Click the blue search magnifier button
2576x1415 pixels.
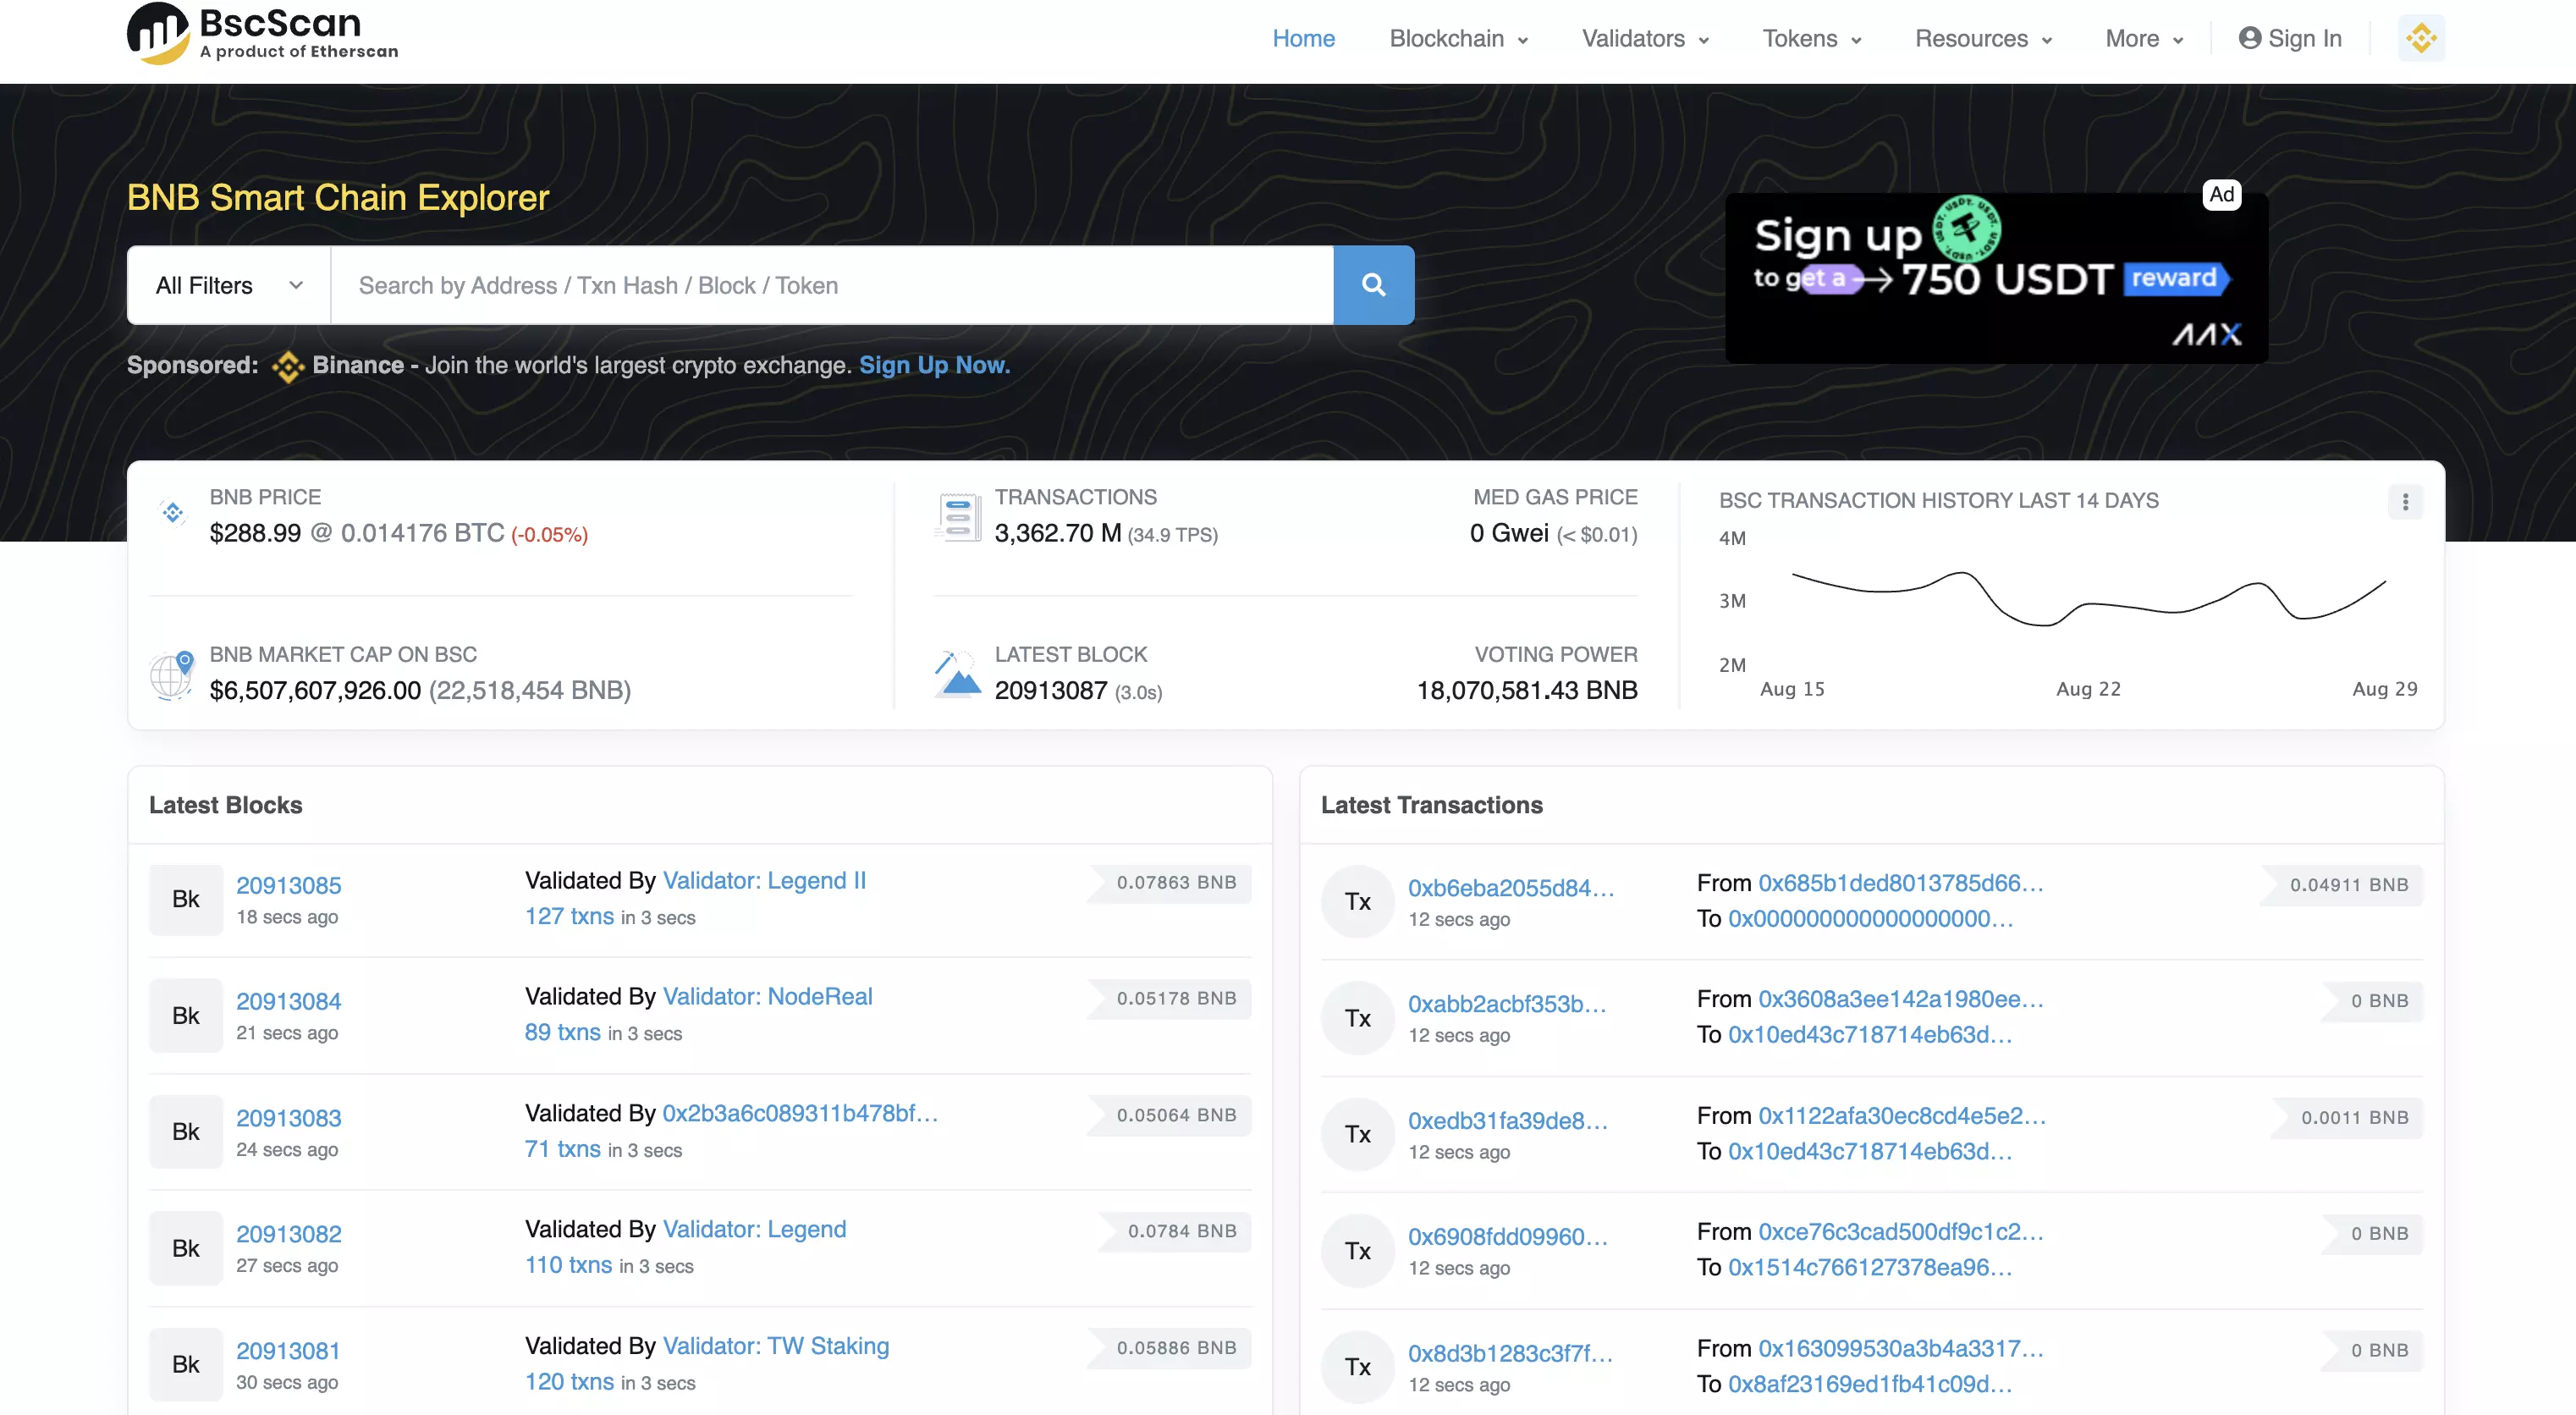[x=1373, y=285]
